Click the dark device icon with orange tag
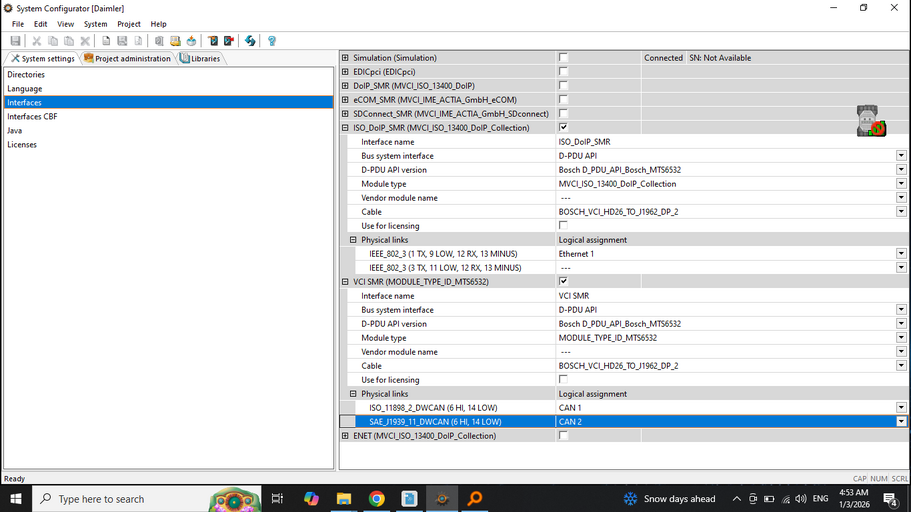Screen dimensions: 911x512 [213, 41]
